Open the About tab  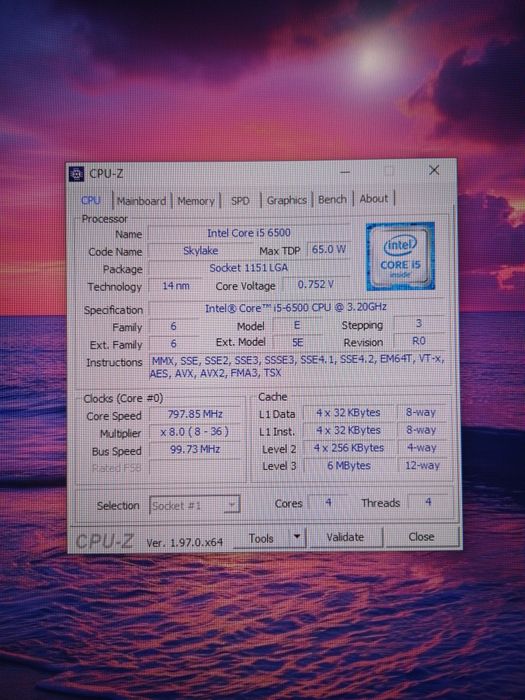(374, 199)
